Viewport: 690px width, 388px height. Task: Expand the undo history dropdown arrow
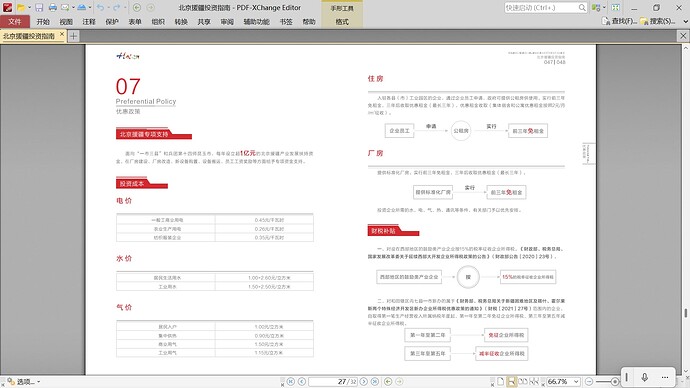108,7
